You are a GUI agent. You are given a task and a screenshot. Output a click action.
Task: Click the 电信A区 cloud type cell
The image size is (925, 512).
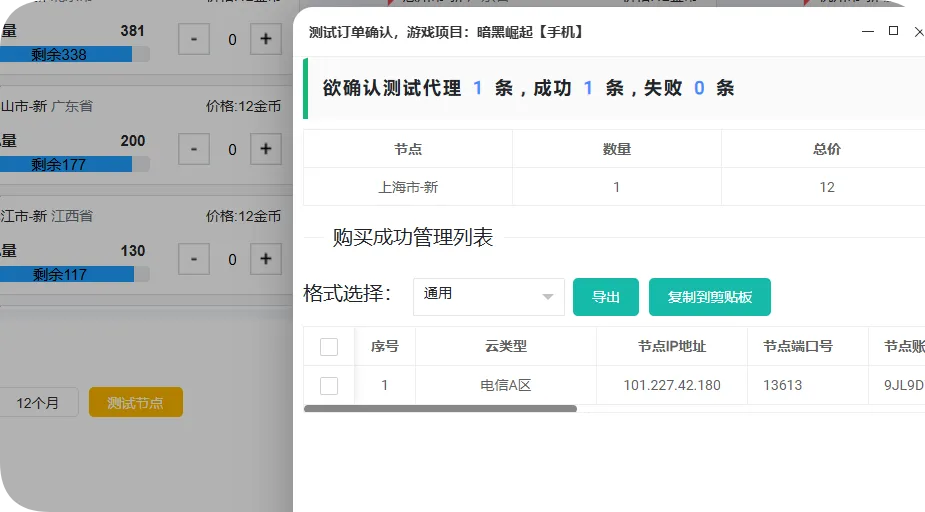(506, 385)
